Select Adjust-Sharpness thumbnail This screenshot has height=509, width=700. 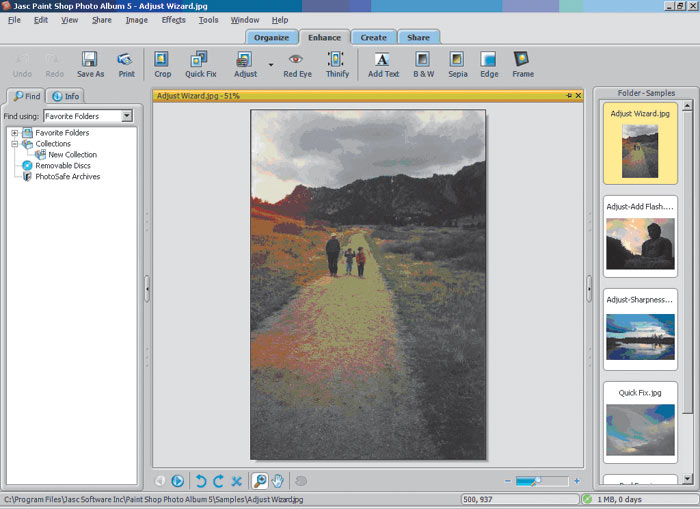[x=640, y=329]
